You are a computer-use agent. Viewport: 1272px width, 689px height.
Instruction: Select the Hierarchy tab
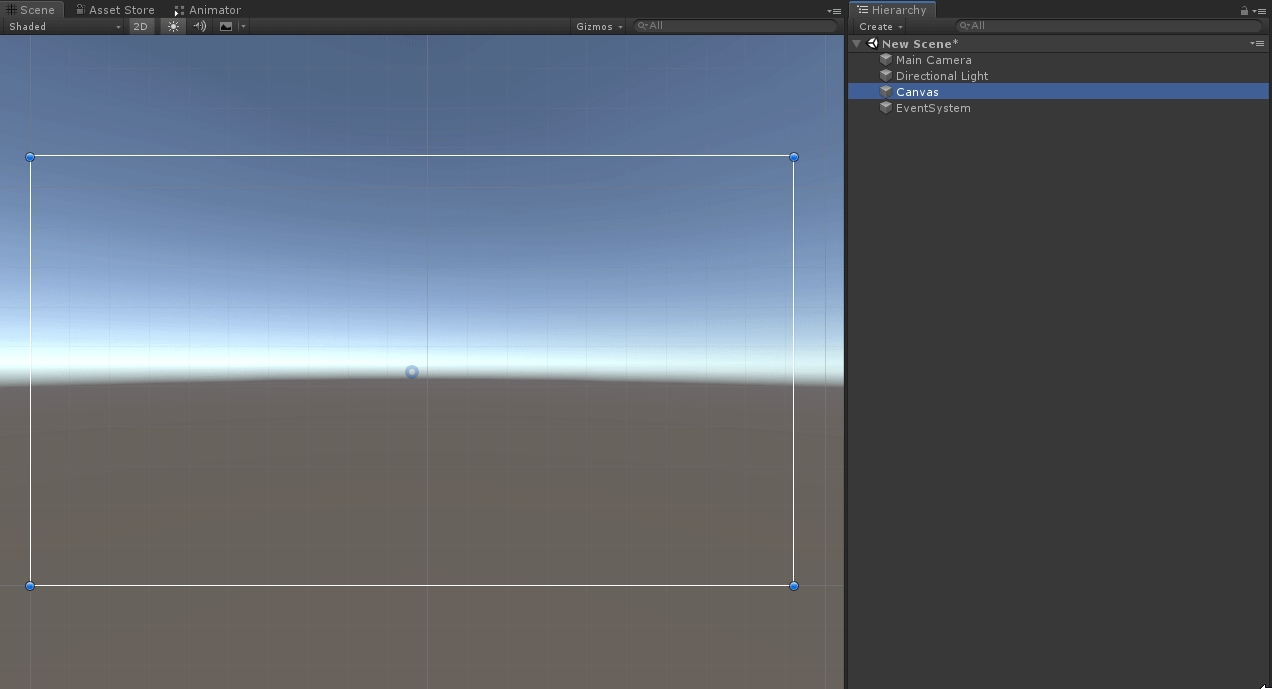(892, 10)
